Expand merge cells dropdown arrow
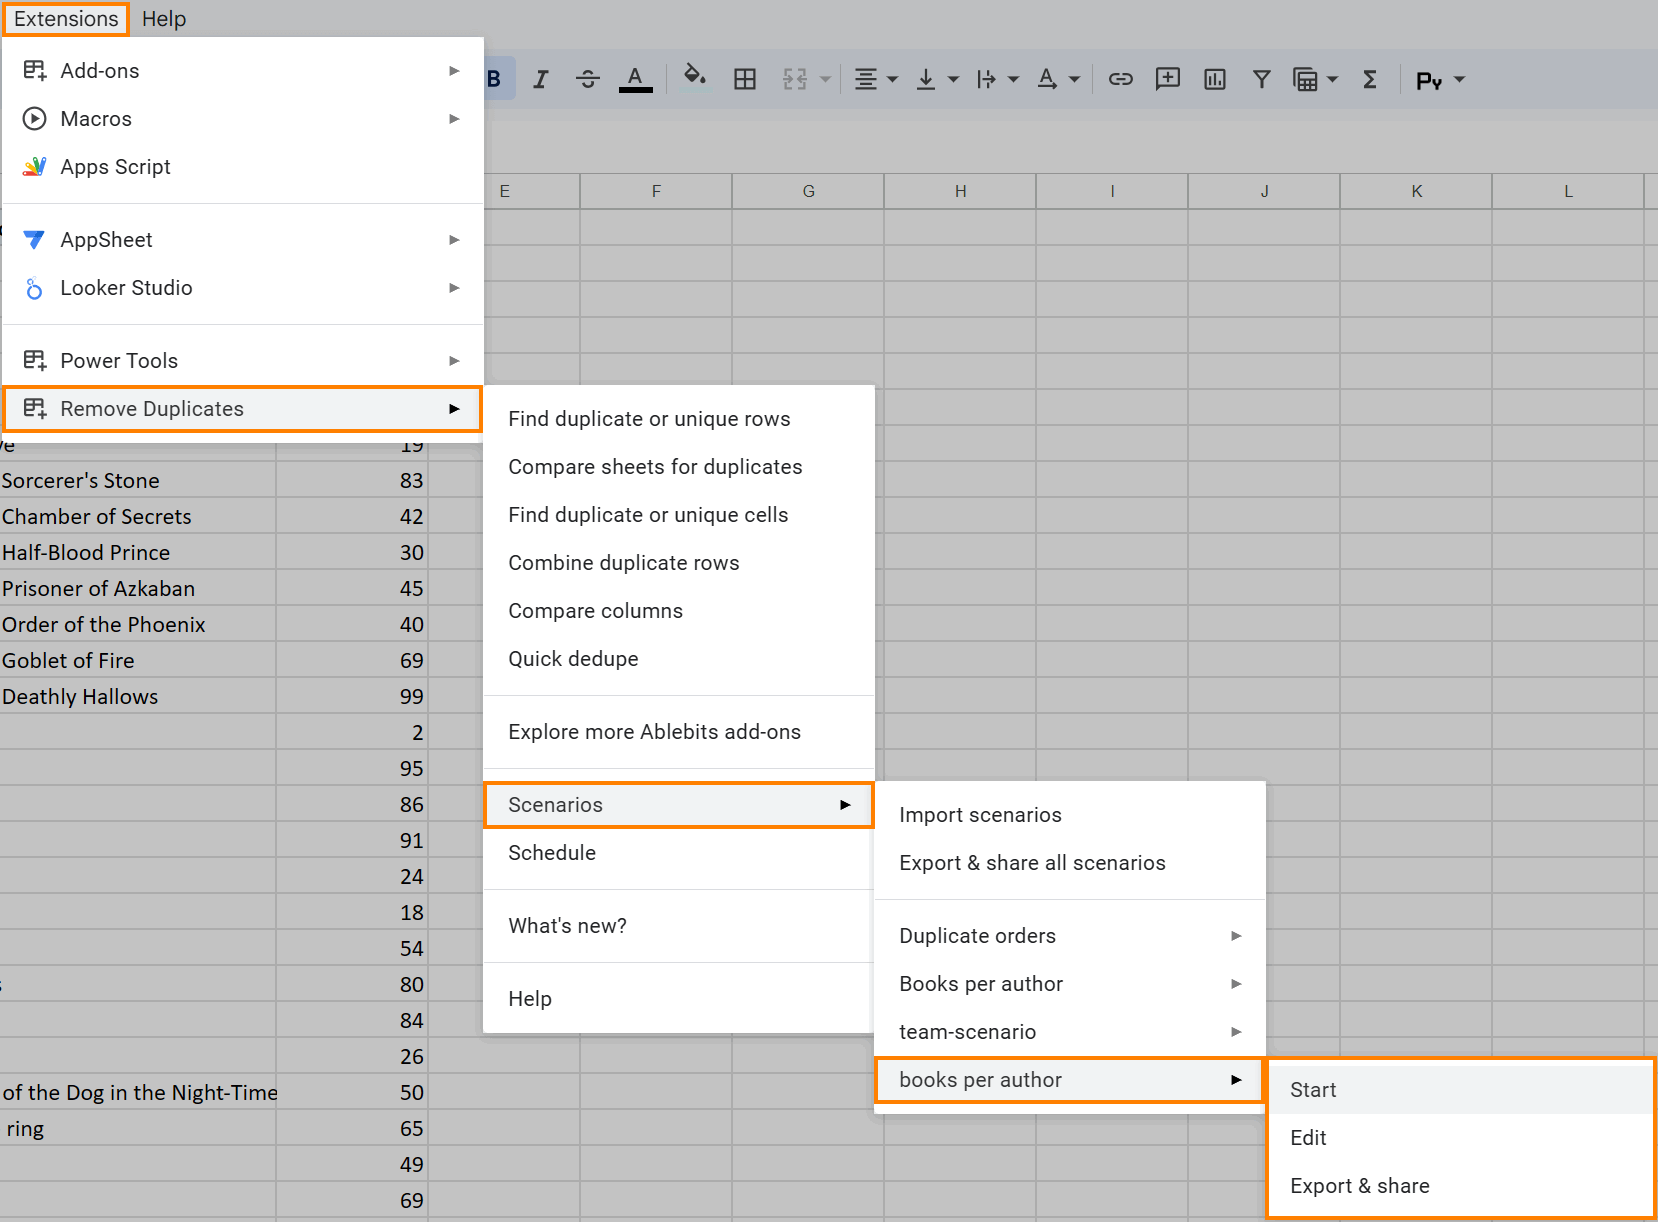The height and width of the screenshot is (1222, 1658). tap(825, 79)
